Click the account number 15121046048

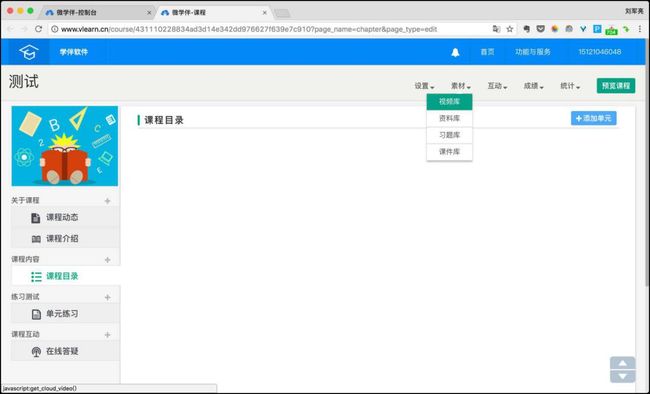[599, 52]
